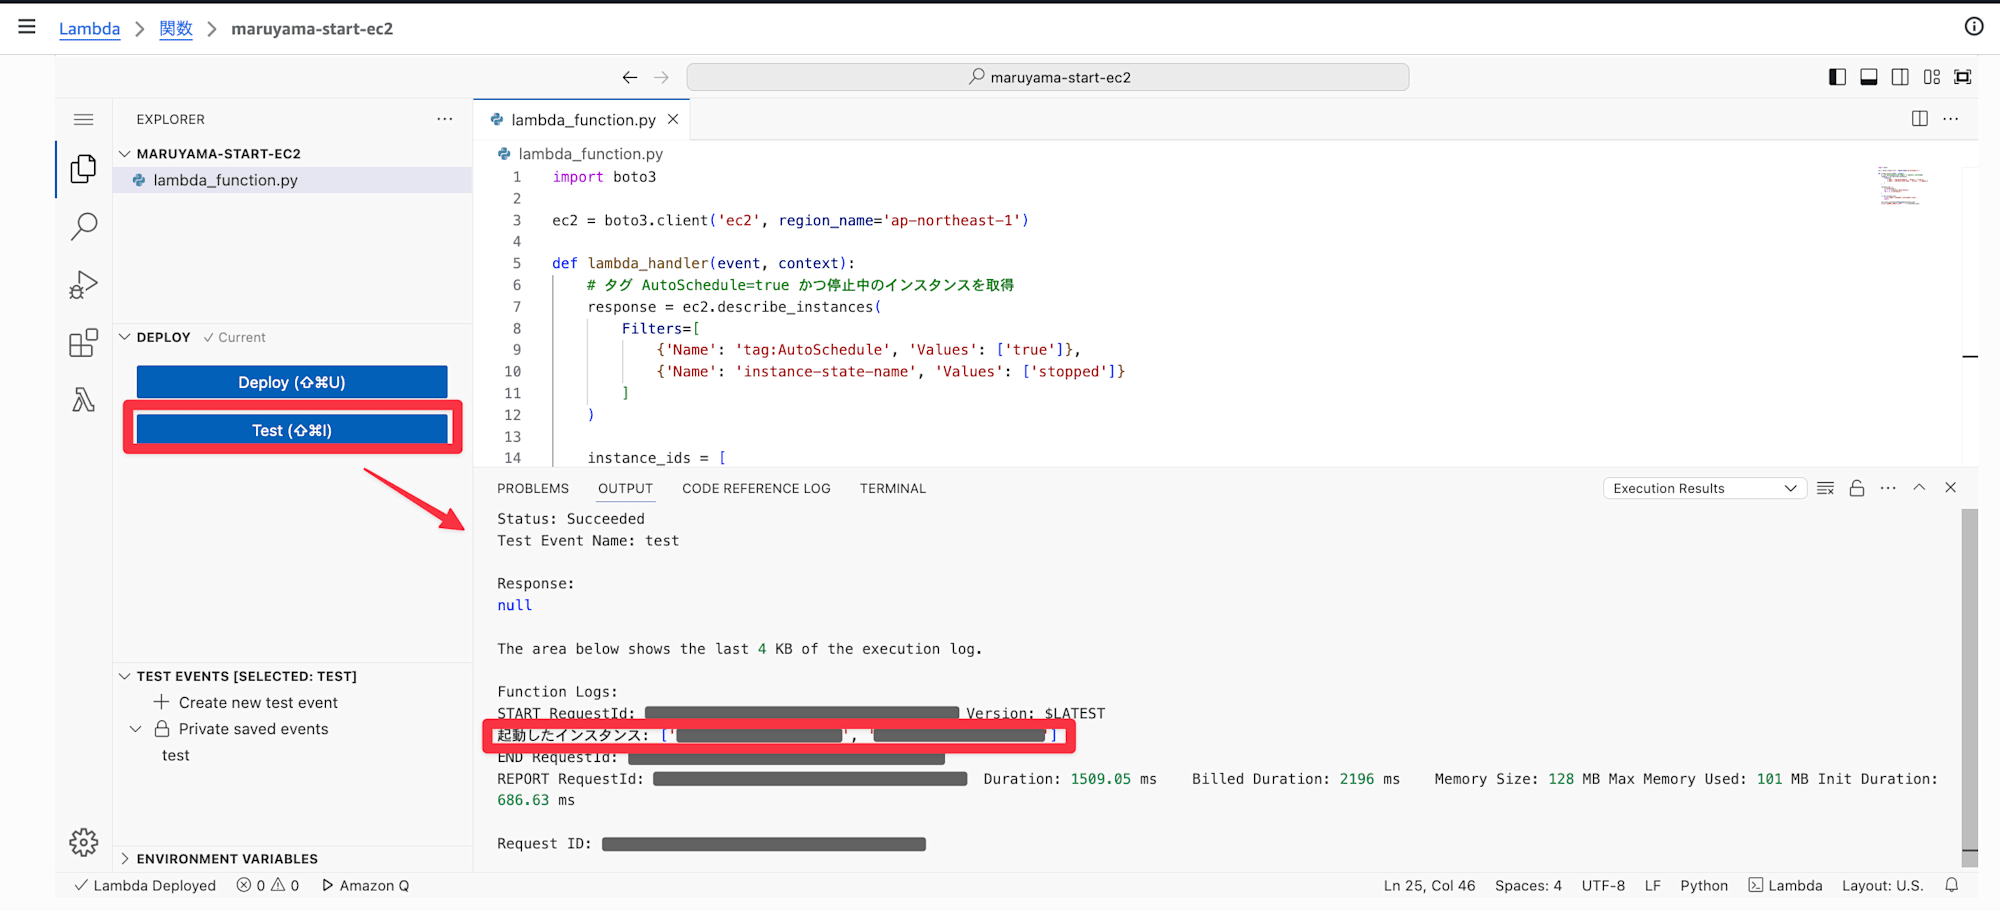Screen dimensions: 2000x911
Task: Click the Lambda Deployed status item
Action: coord(145,885)
